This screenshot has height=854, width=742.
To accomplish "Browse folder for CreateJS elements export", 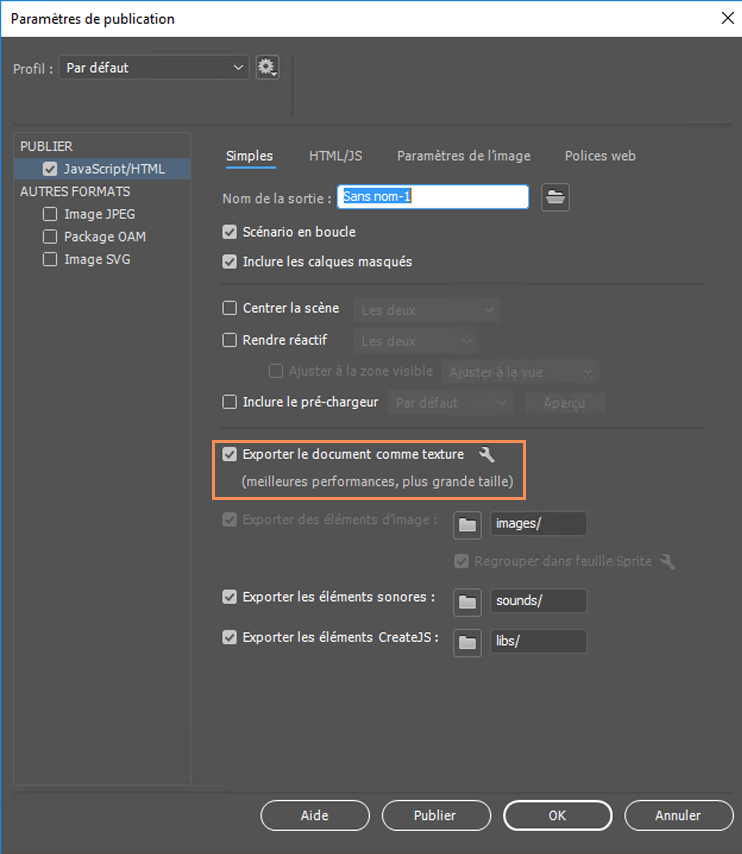I will [467, 642].
